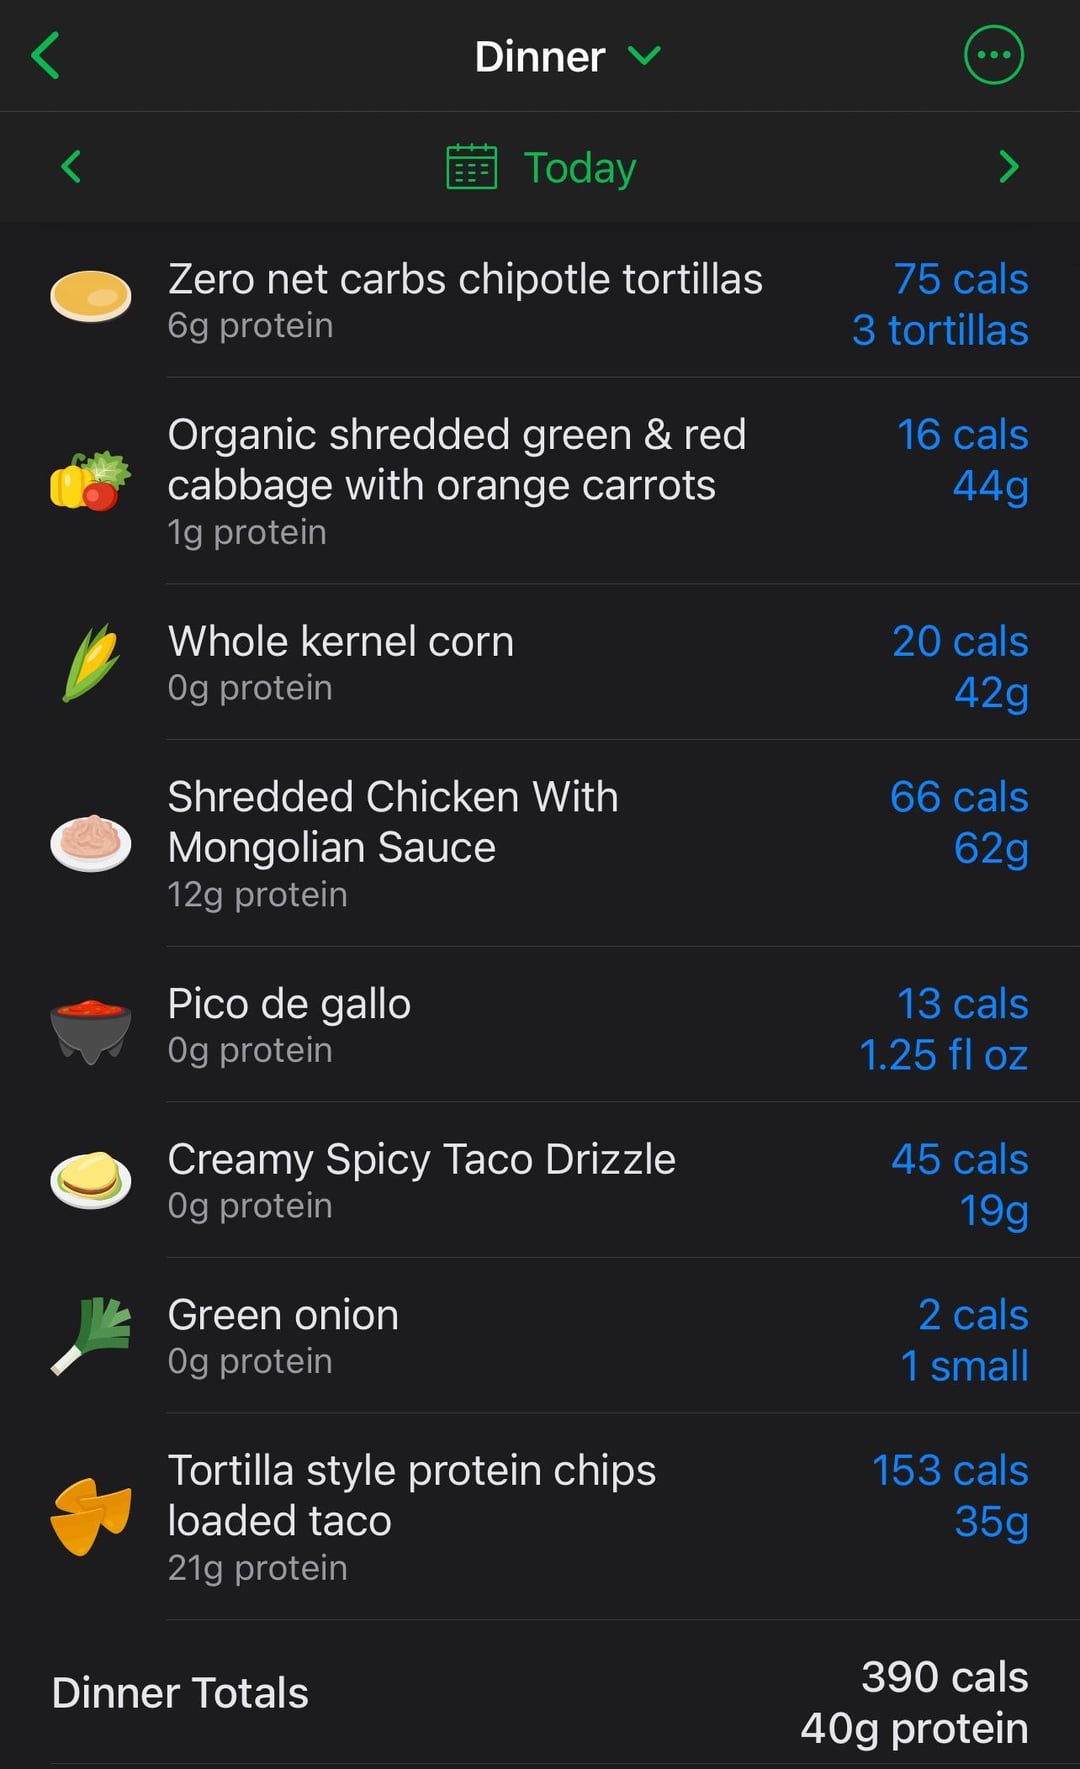Tap the Today date label
The height and width of the screenshot is (1769, 1080).
click(580, 168)
